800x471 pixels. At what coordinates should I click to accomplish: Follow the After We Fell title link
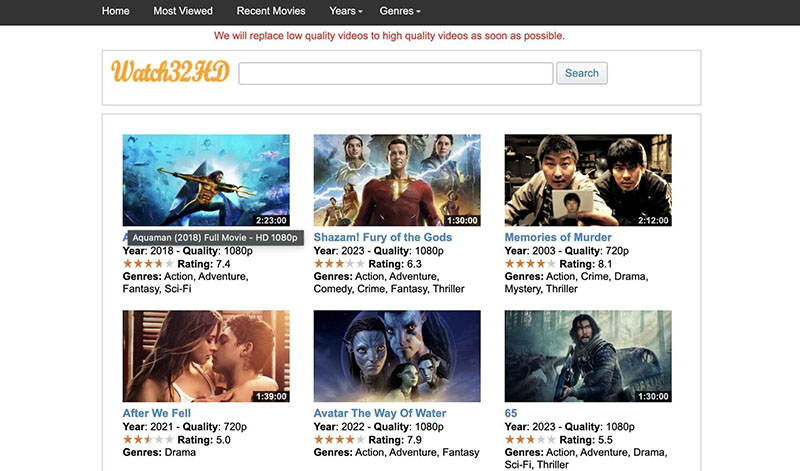click(x=156, y=413)
